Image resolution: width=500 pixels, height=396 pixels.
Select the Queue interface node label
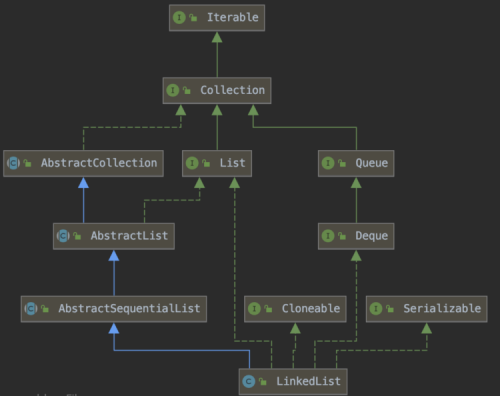coord(372,163)
